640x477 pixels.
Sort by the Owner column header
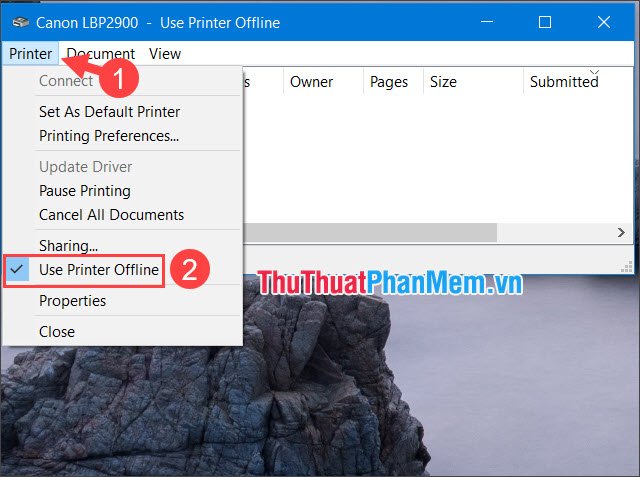(323, 82)
